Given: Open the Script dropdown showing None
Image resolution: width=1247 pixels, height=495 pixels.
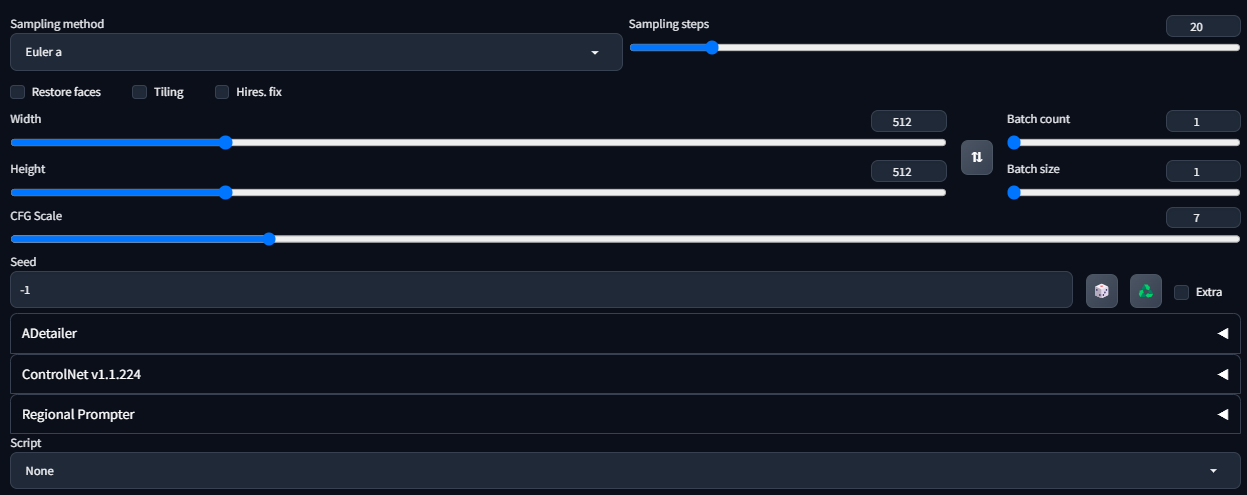Looking at the screenshot, I should [x=625, y=470].
